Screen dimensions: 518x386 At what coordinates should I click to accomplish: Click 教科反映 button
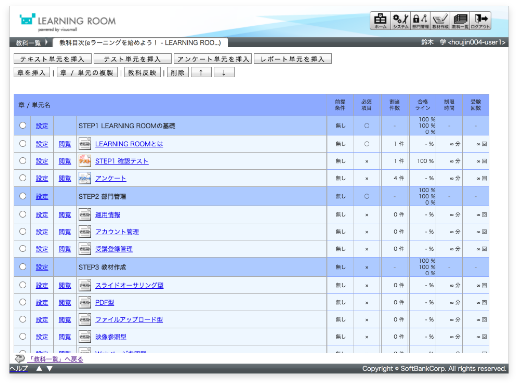(x=142, y=72)
